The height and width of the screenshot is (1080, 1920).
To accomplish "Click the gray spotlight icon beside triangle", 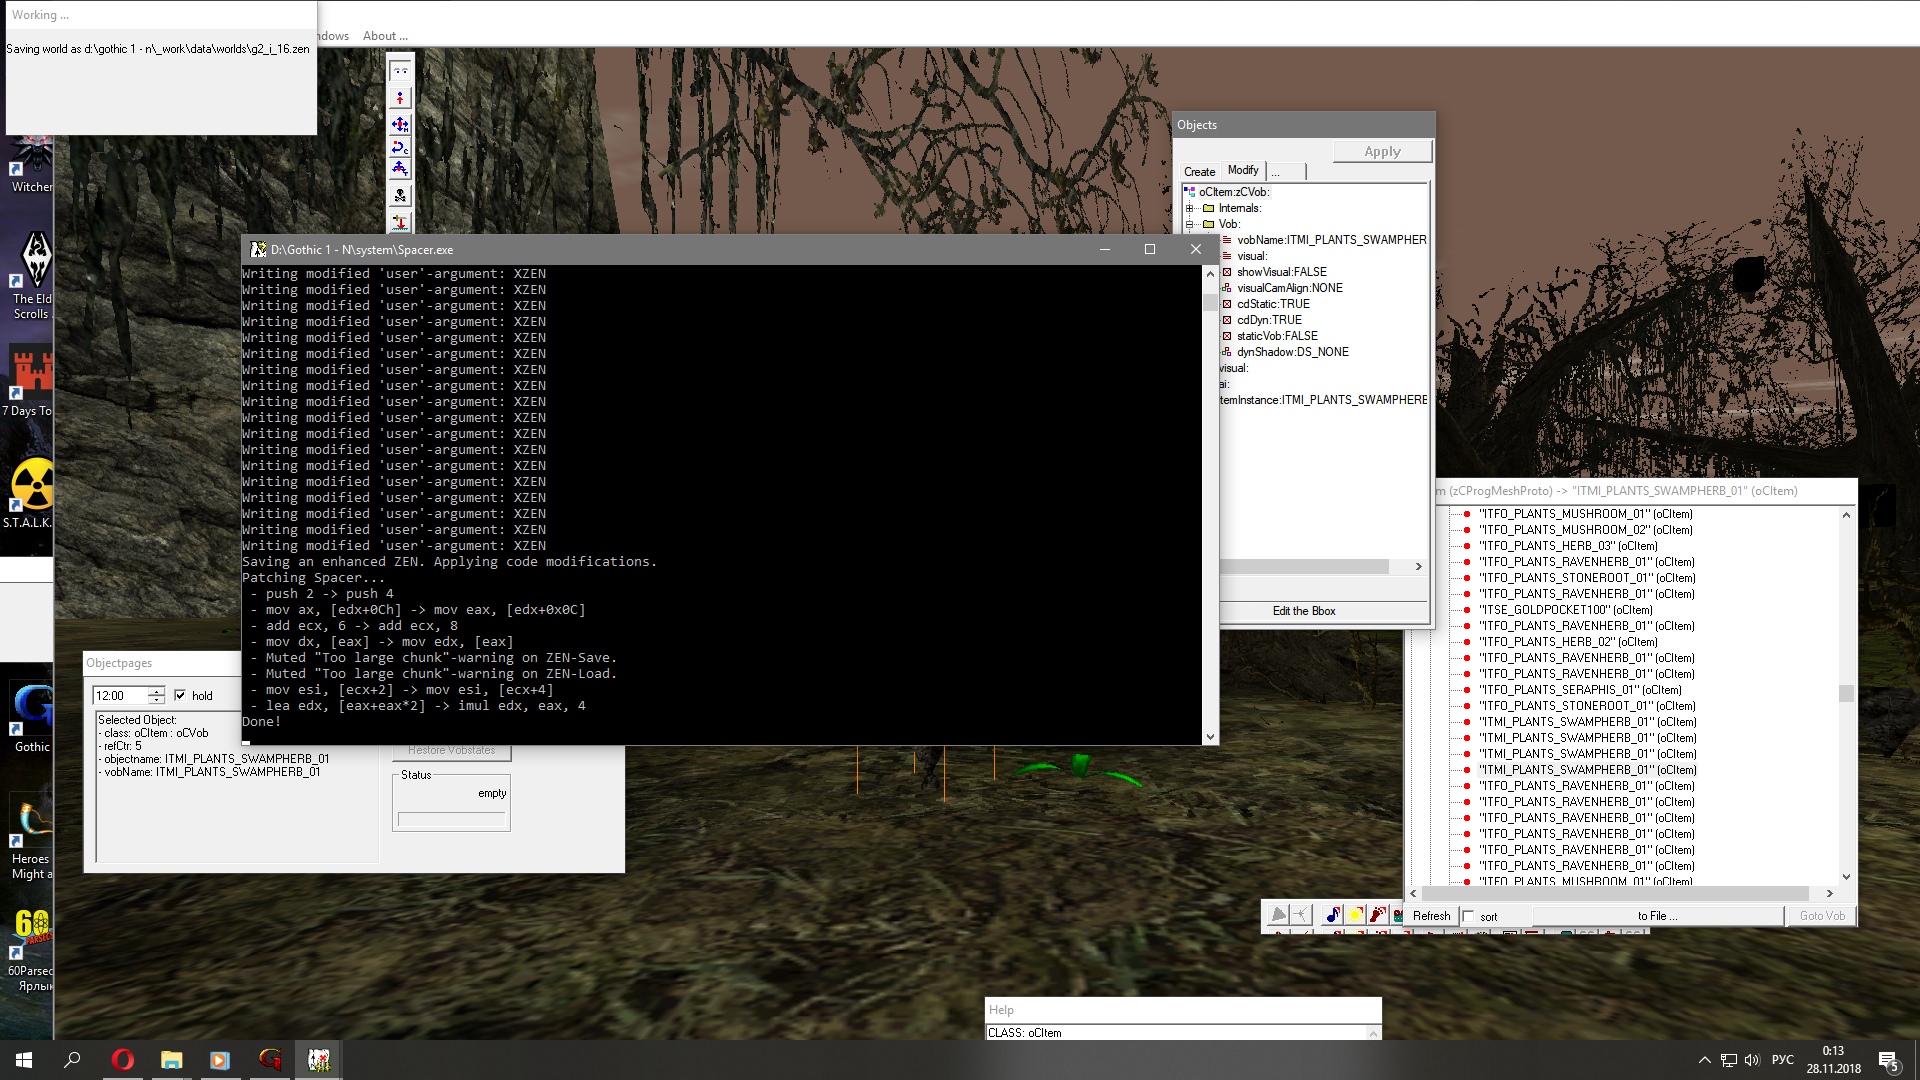I will [1300, 915].
